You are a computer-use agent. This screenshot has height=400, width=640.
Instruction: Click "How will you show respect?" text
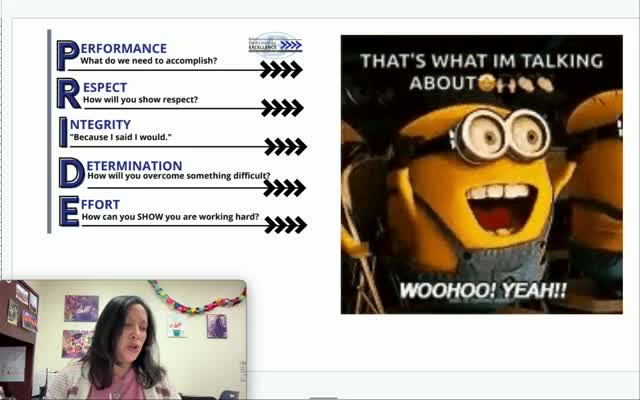tap(140, 100)
